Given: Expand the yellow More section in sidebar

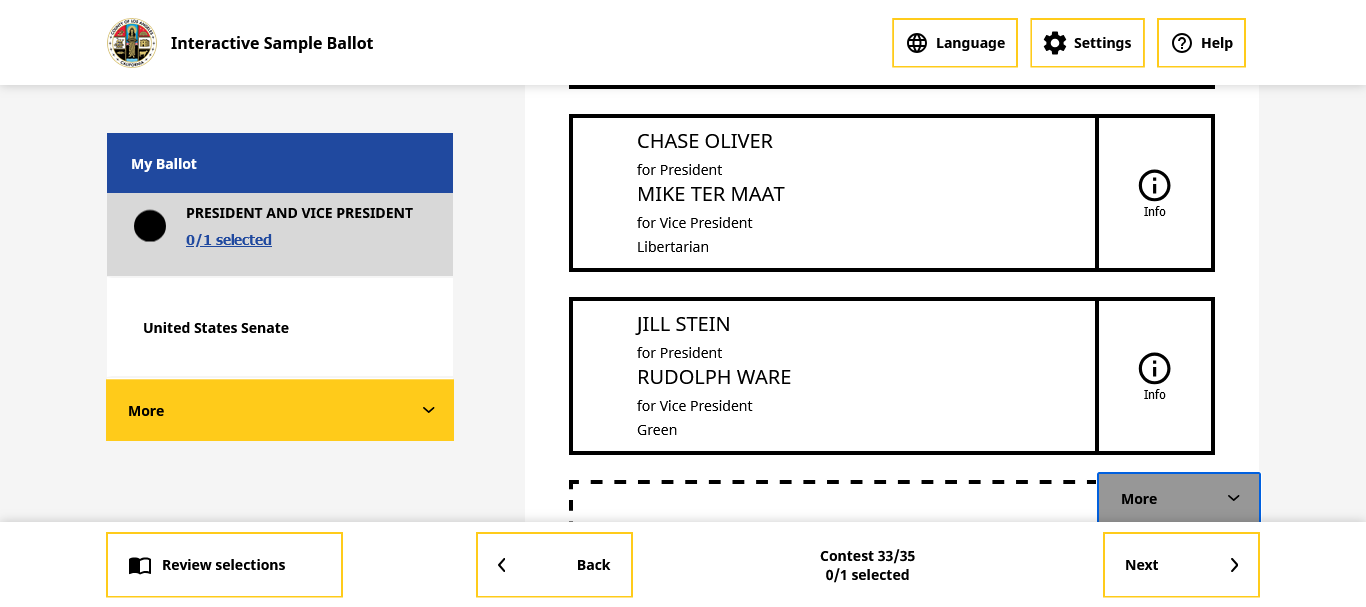Looking at the screenshot, I should click(279, 410).
